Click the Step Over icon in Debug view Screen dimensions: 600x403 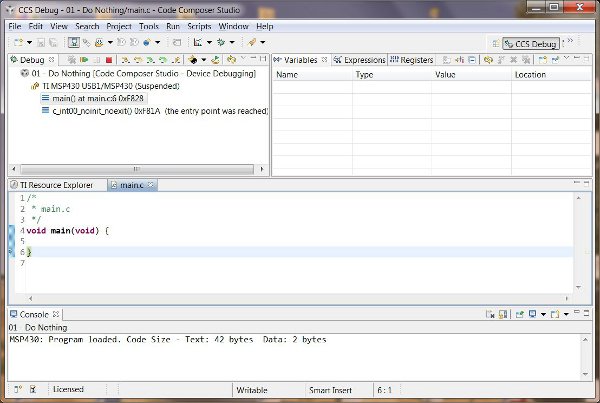click(x=138, y=60)
